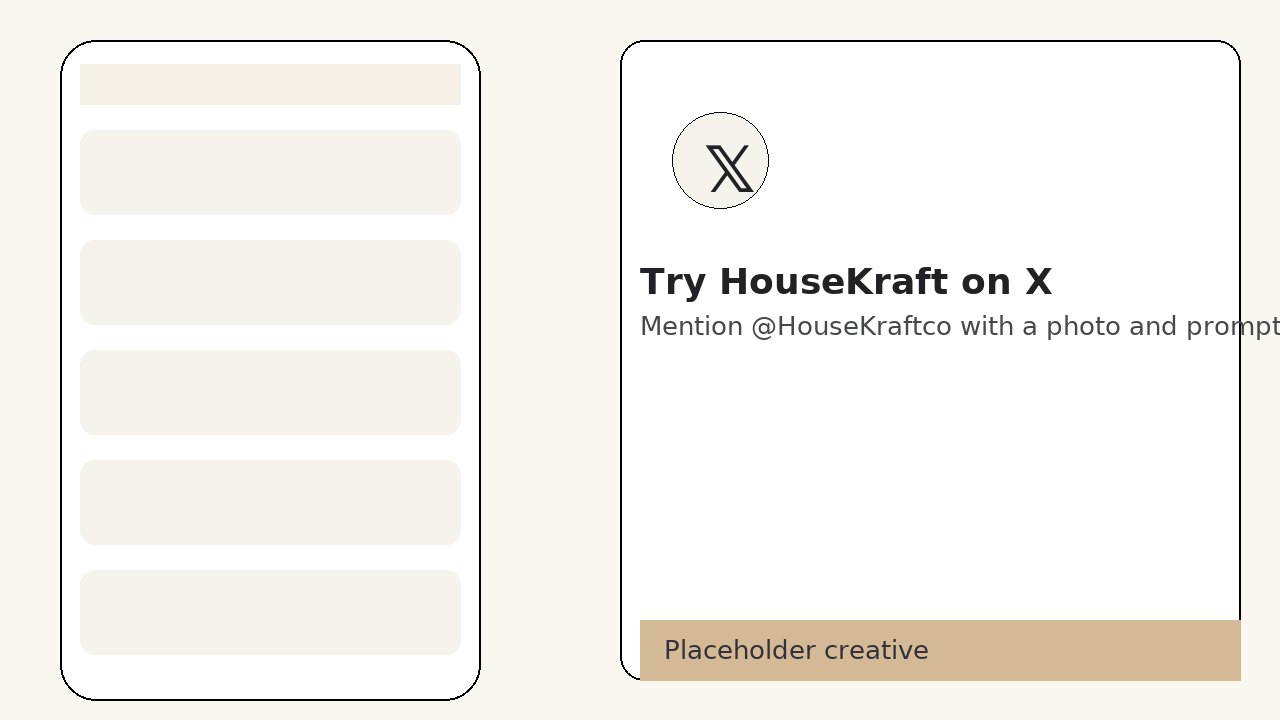Click the third placeholder row in phone list

point(270,392)
